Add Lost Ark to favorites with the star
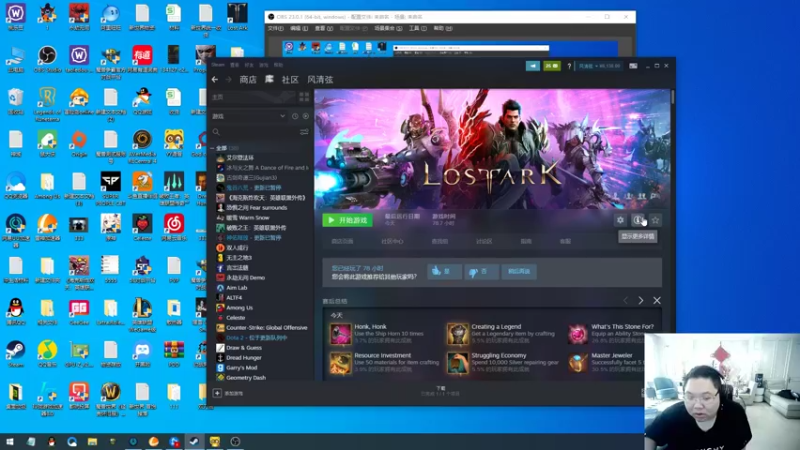Screen dimensions: 800x450 pyautogui.click(x=656, y=220)
